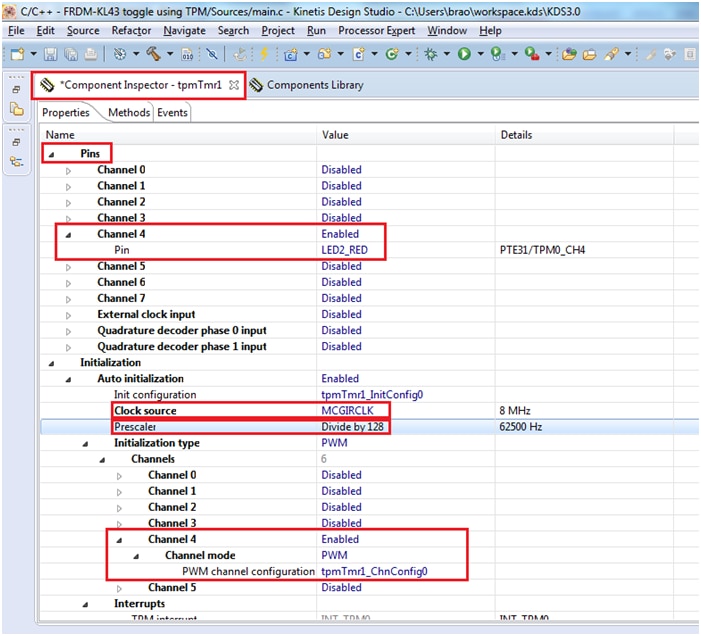The width and height of the screenshot is (701, 636).
Task: Click the hierarchy outline icon in left sidebar
Action: click(17, 161)
